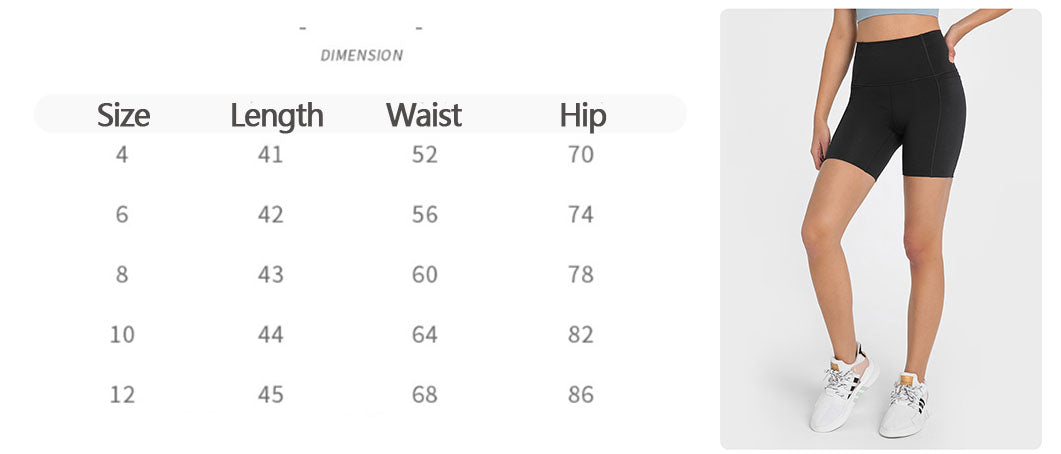Choose size 8 in the Size column

pos(122,275)
